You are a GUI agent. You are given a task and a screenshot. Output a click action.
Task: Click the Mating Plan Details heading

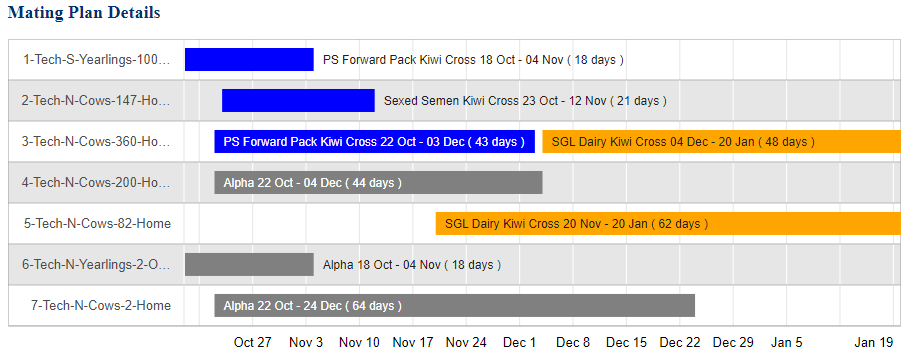84,12
